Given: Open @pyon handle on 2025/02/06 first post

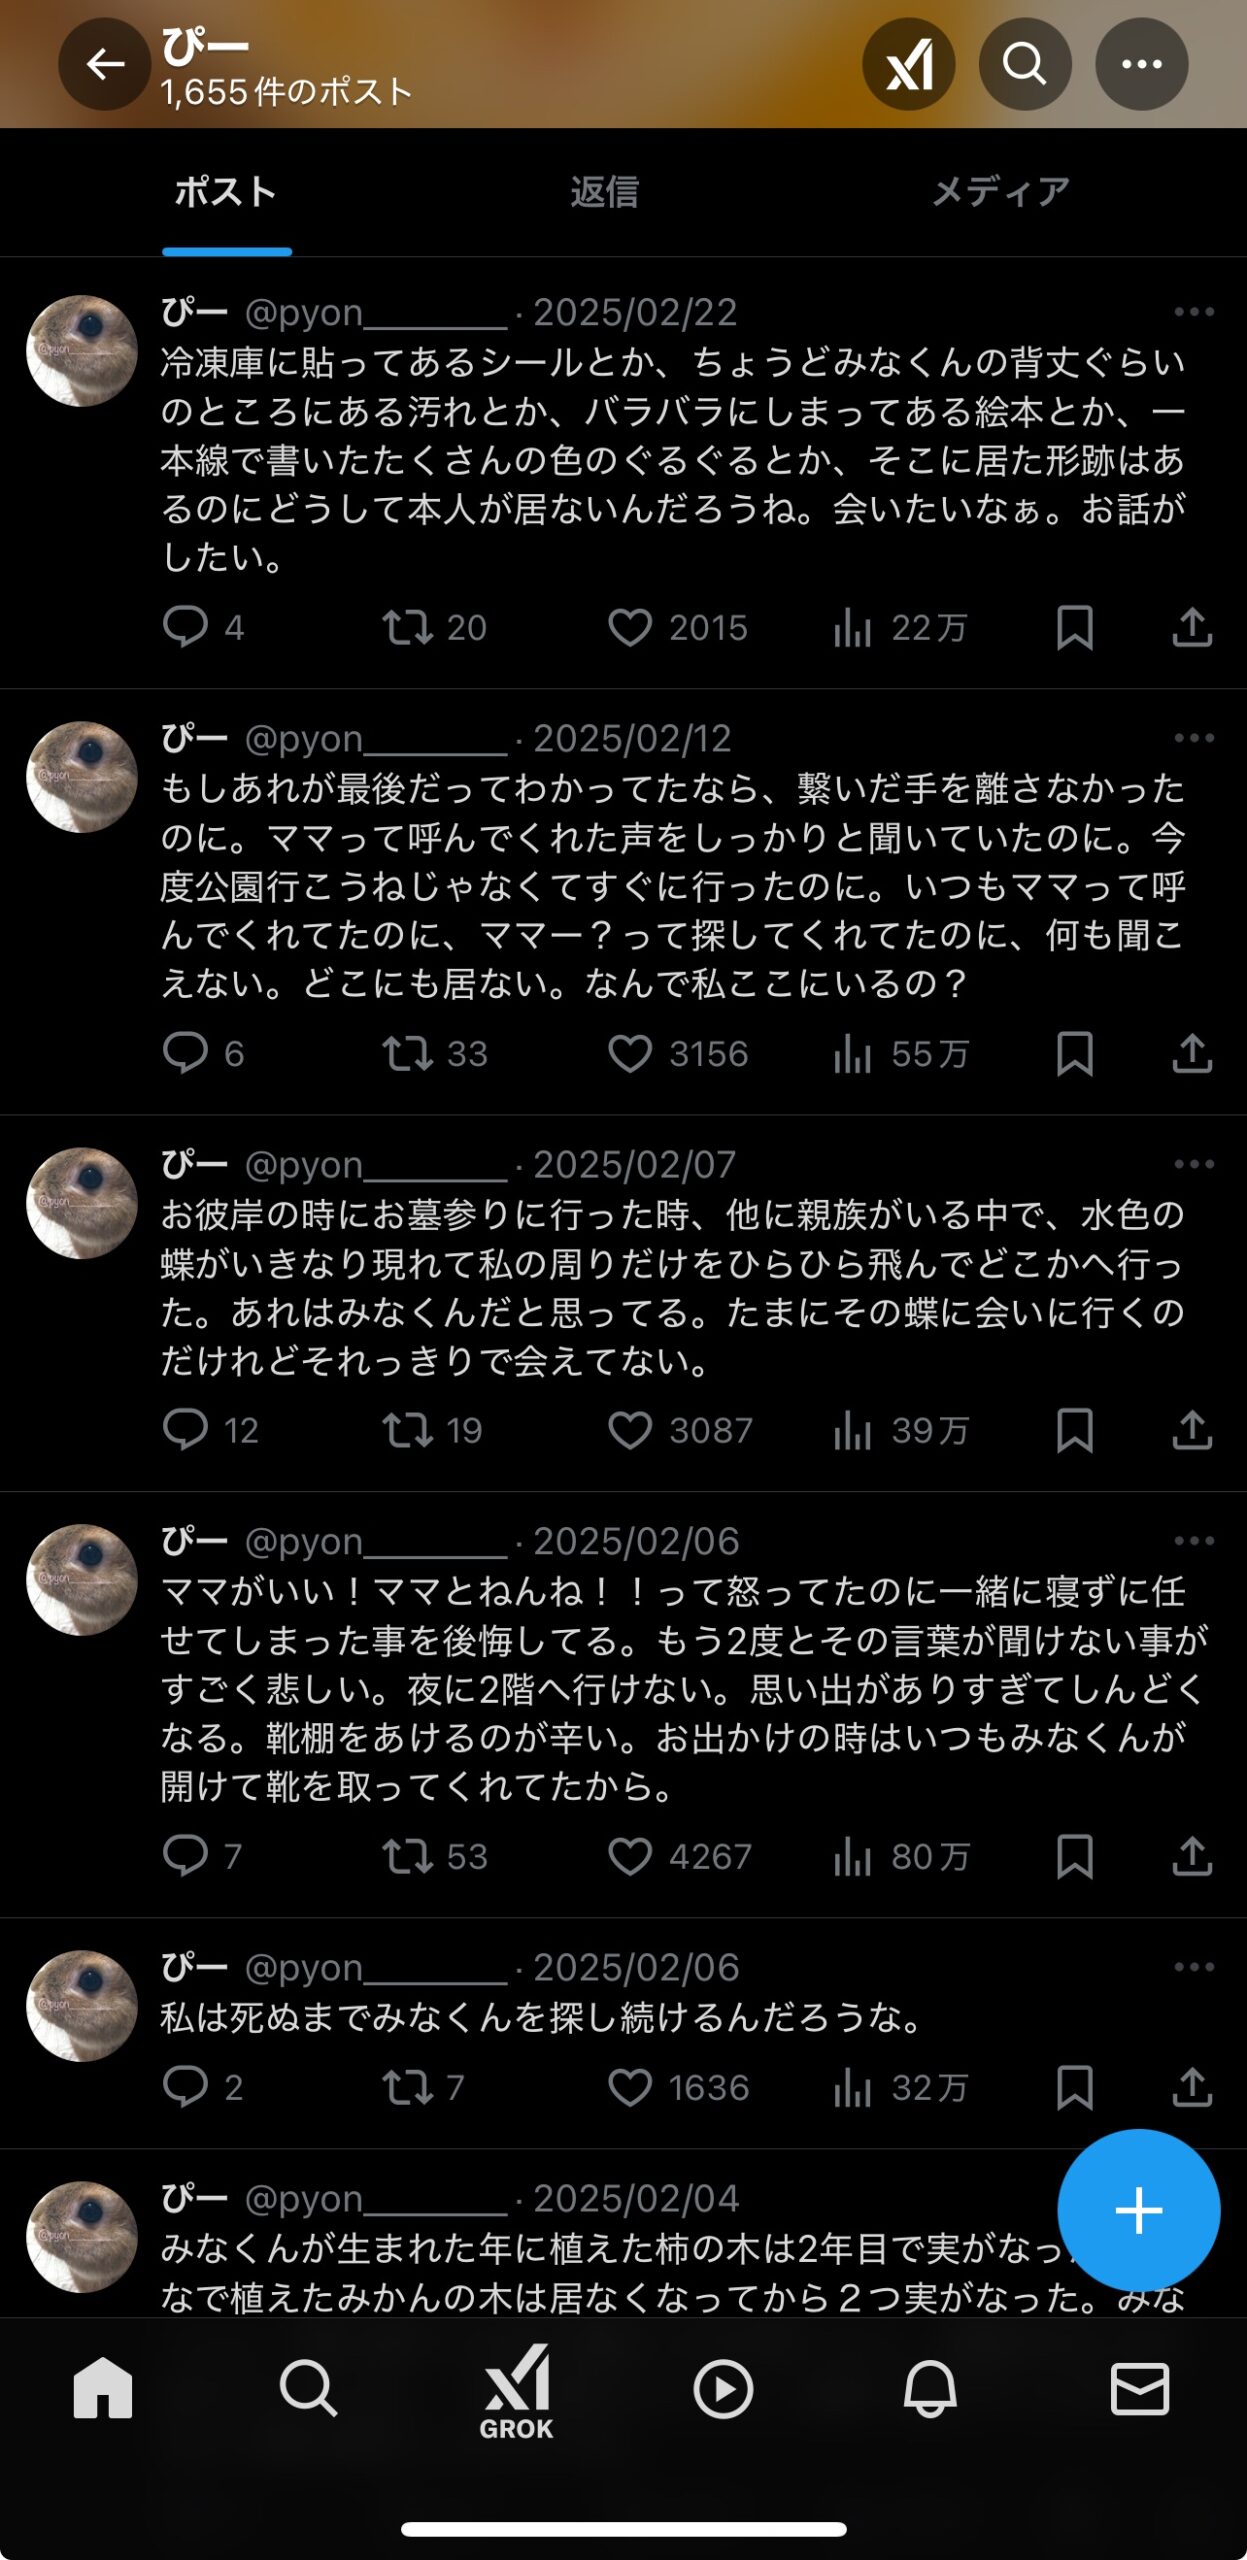Looking at the screenshot, I should click(375, 1542).
